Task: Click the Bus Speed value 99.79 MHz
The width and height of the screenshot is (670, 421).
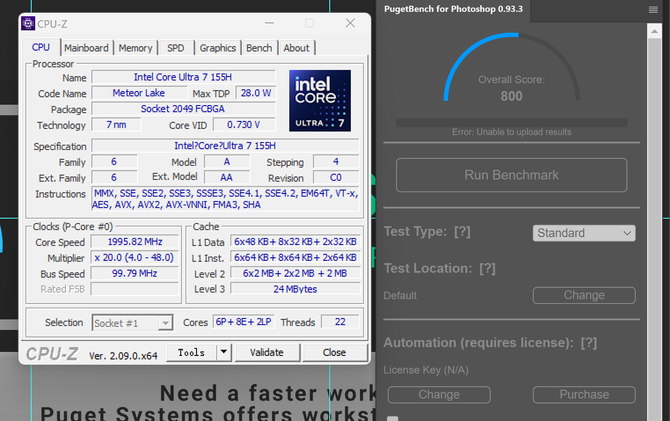Action: click(x=135, y=274)
